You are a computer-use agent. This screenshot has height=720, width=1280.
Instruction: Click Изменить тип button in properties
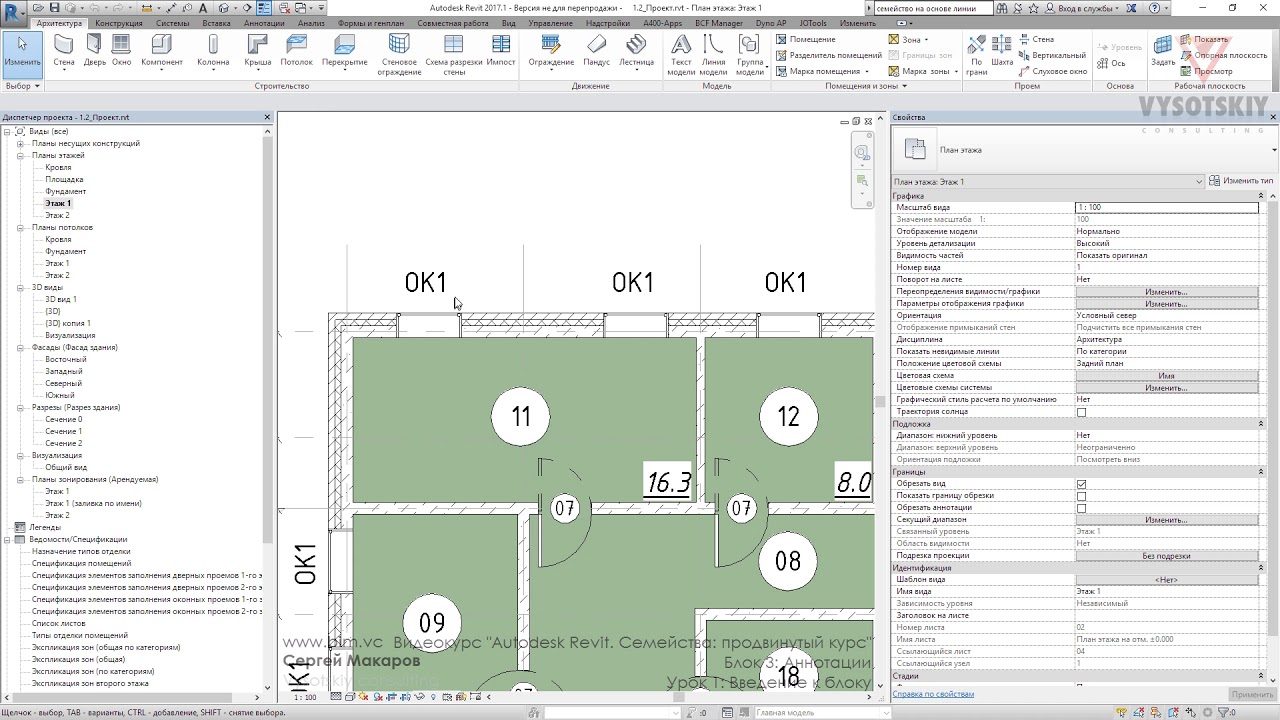[1241, 181]
